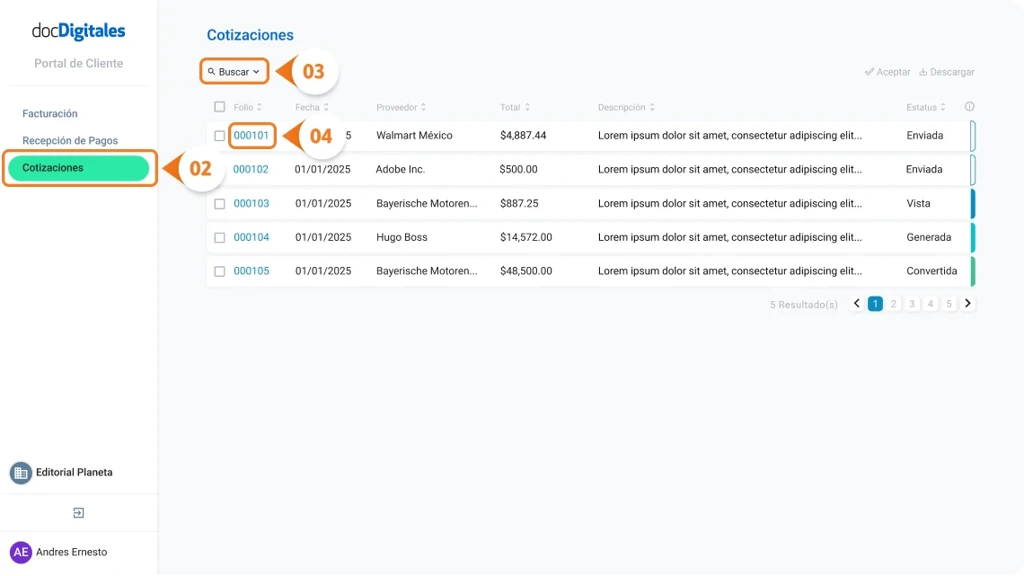Image resolution: width=1024 pixels, height=576 pixels.
Task: Click the docDigitales logo
Action: point(78,31)
